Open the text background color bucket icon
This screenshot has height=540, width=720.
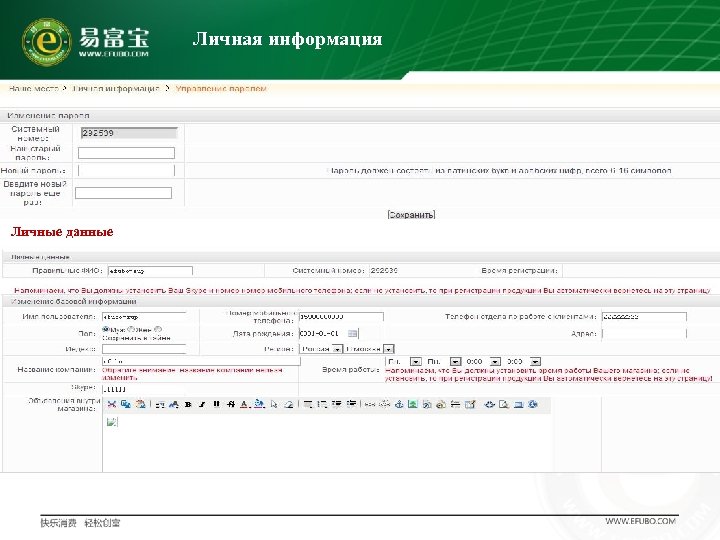pos(259,404)
